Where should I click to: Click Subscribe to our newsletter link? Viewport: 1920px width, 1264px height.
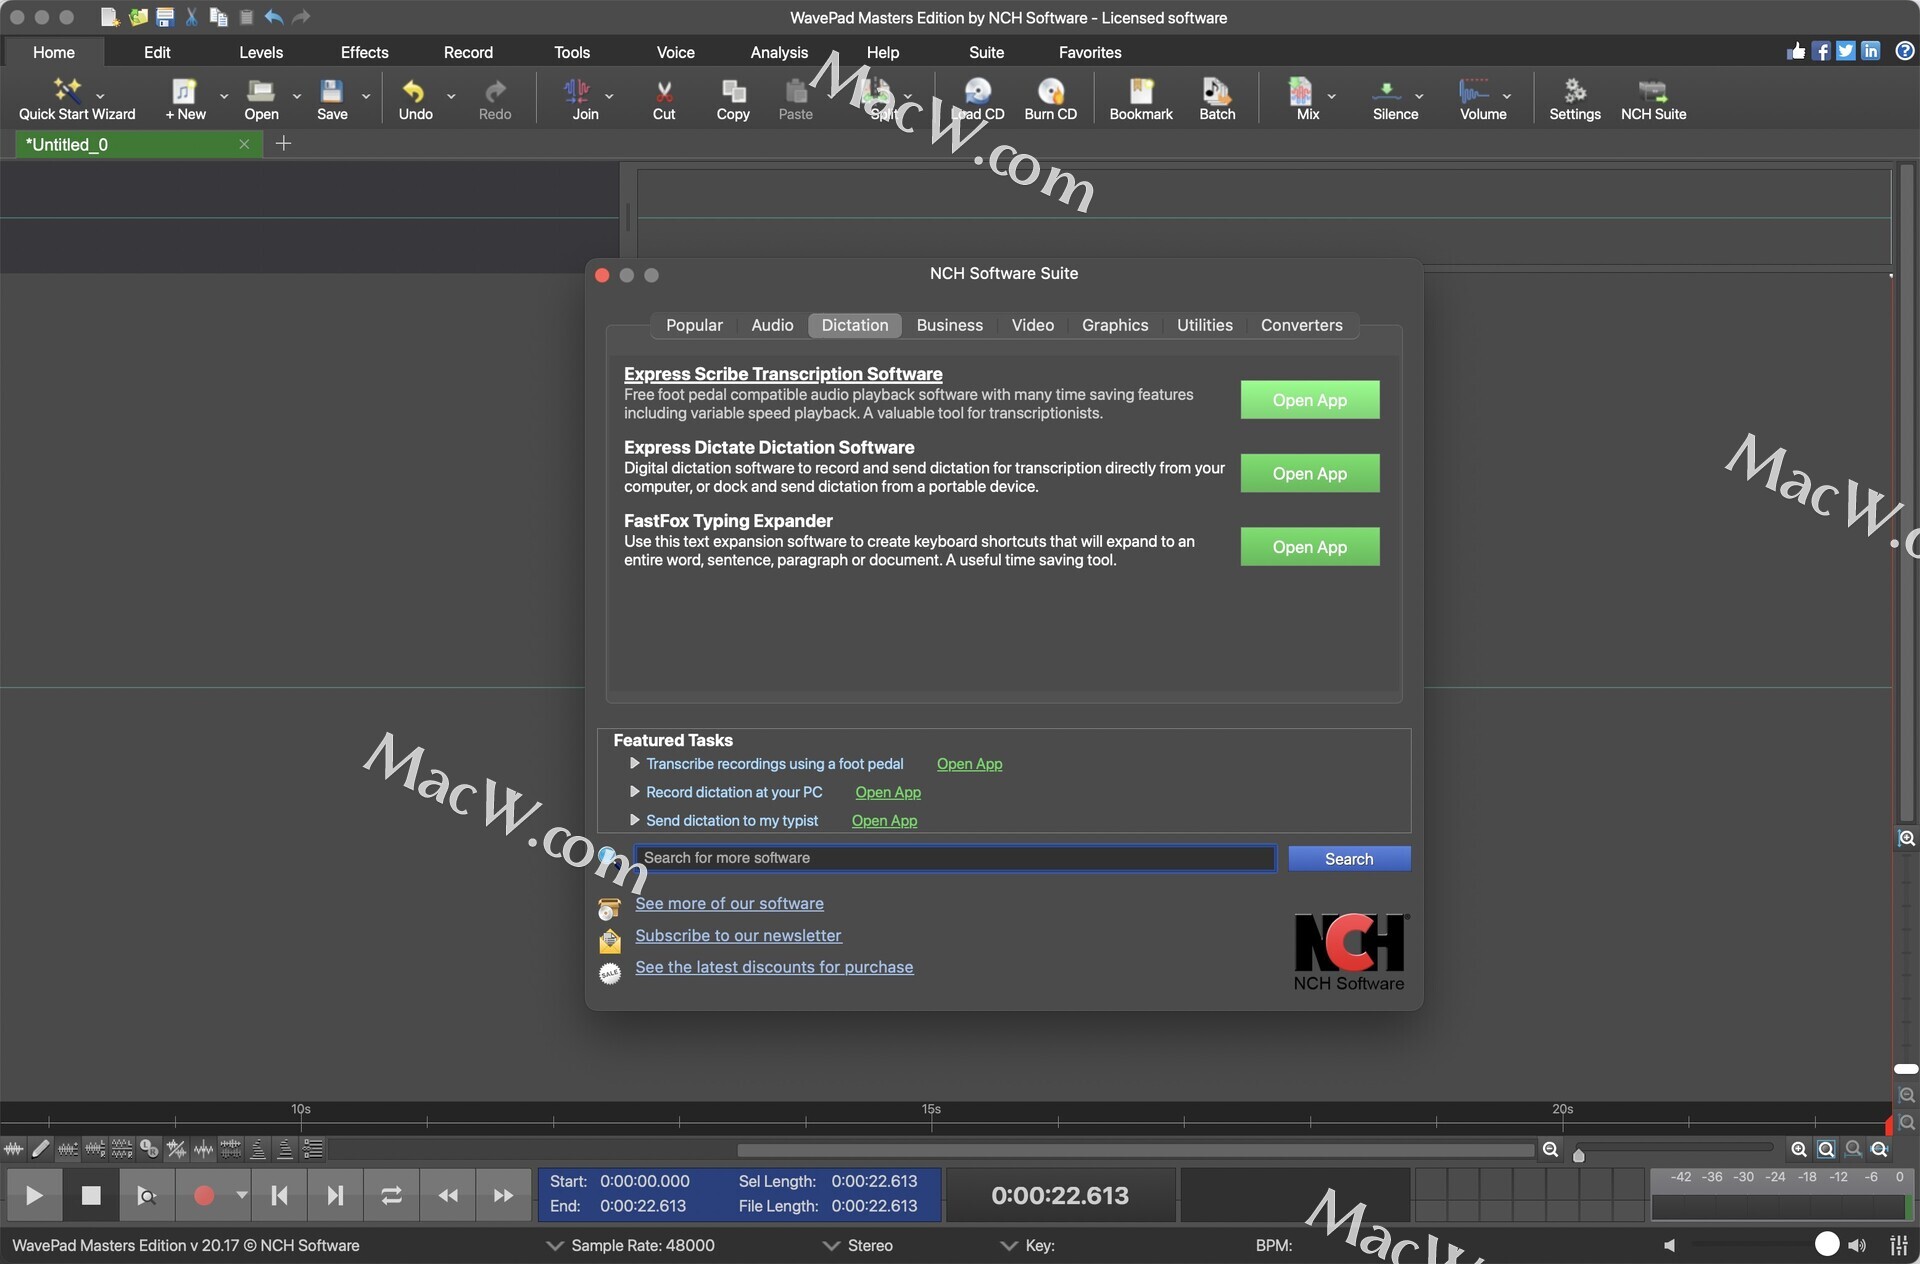pos(738,936)
